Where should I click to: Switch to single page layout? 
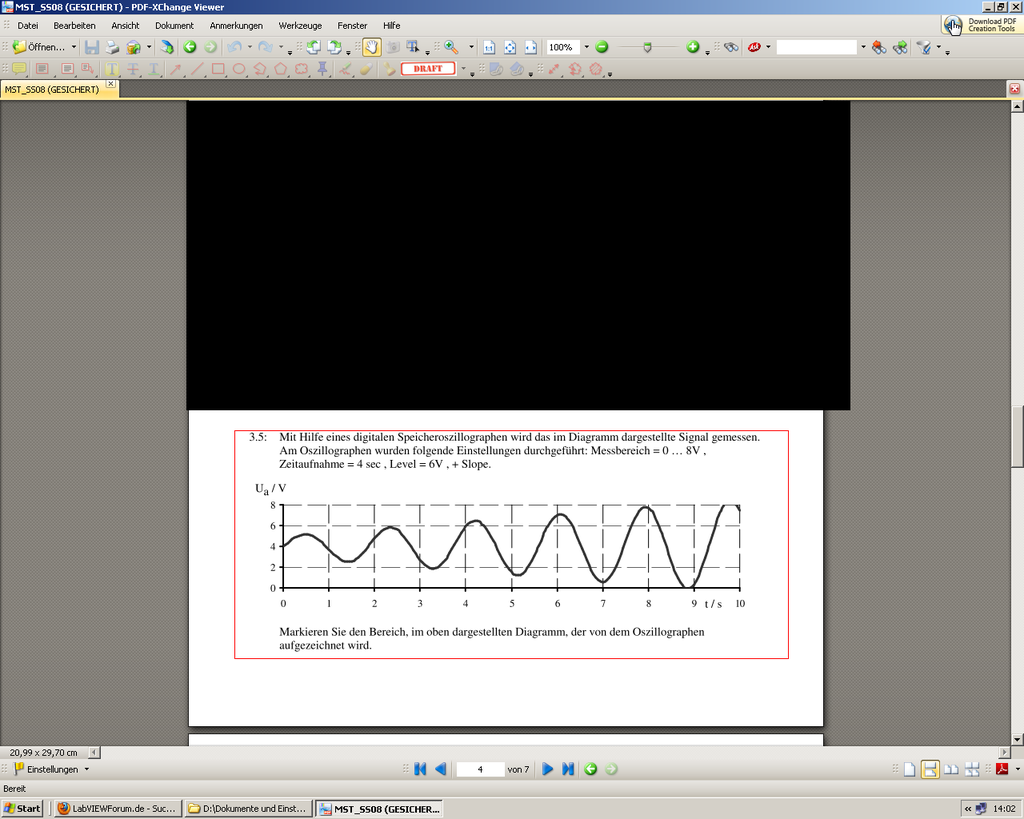(909, 769)
